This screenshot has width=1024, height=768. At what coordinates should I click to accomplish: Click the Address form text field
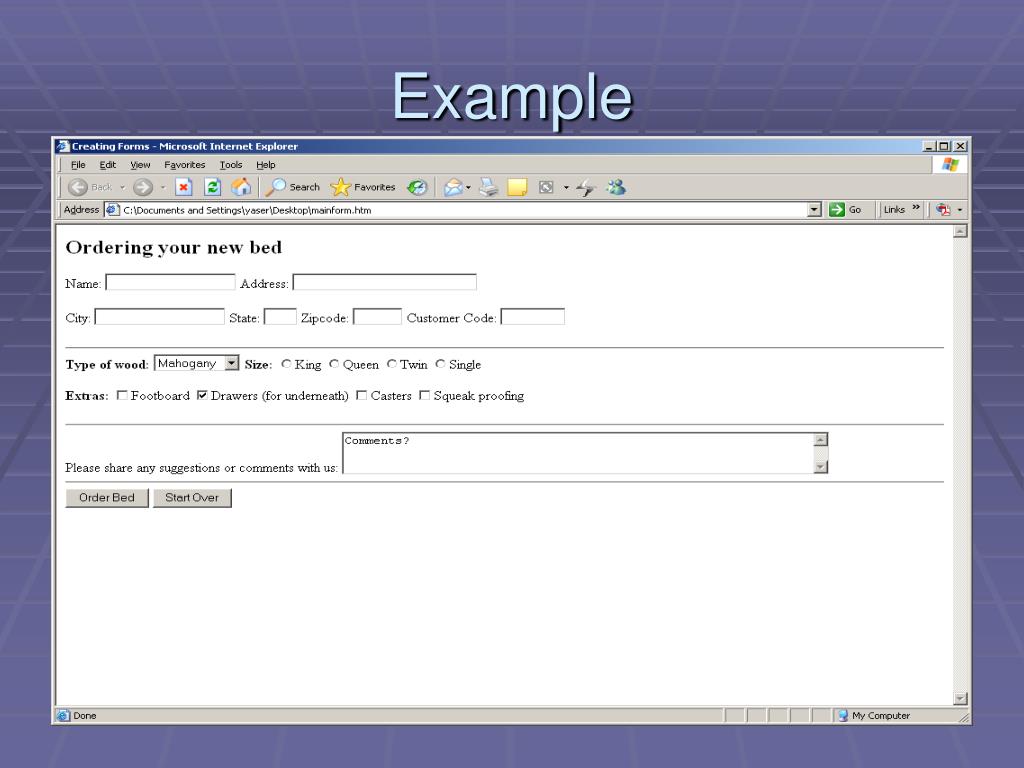385,282
